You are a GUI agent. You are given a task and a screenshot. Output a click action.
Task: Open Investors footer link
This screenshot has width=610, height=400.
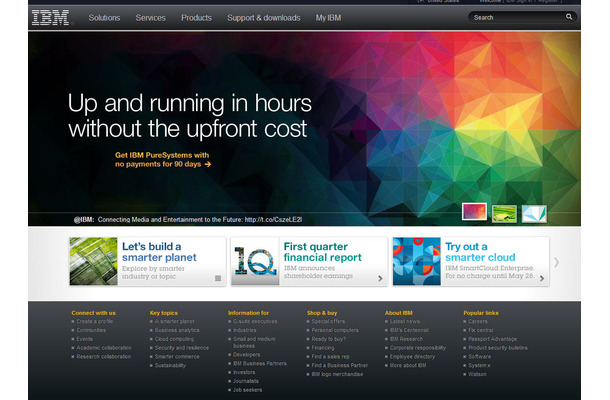point(244,372)
